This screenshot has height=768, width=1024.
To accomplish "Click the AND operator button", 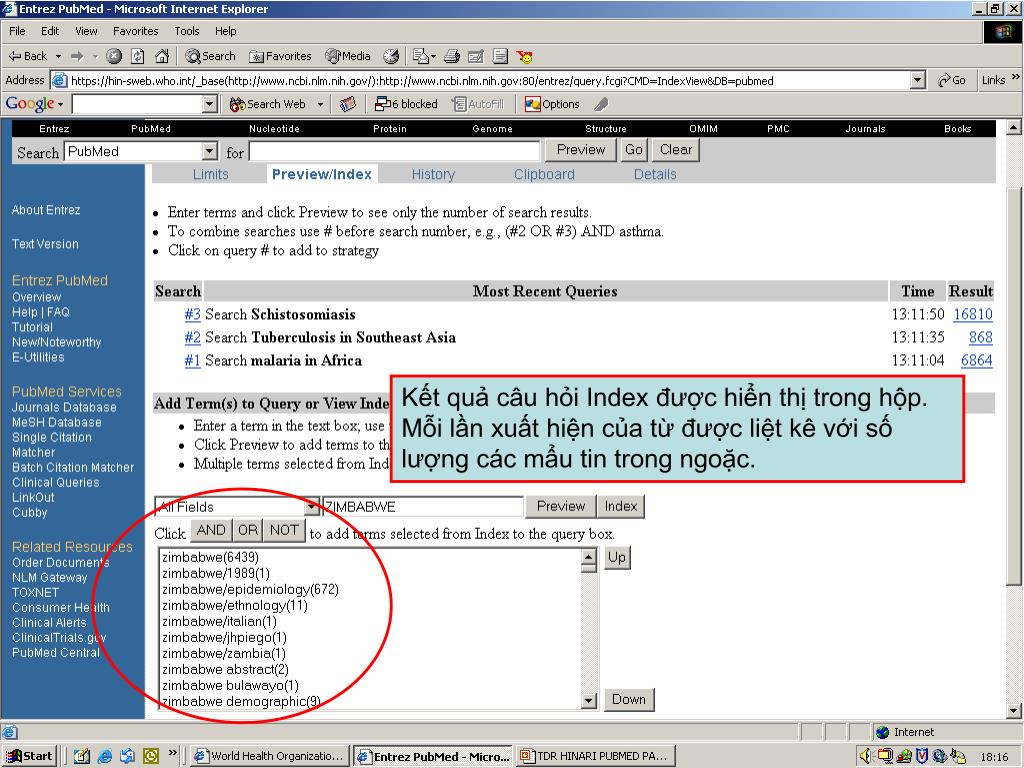I will point(211,530).
